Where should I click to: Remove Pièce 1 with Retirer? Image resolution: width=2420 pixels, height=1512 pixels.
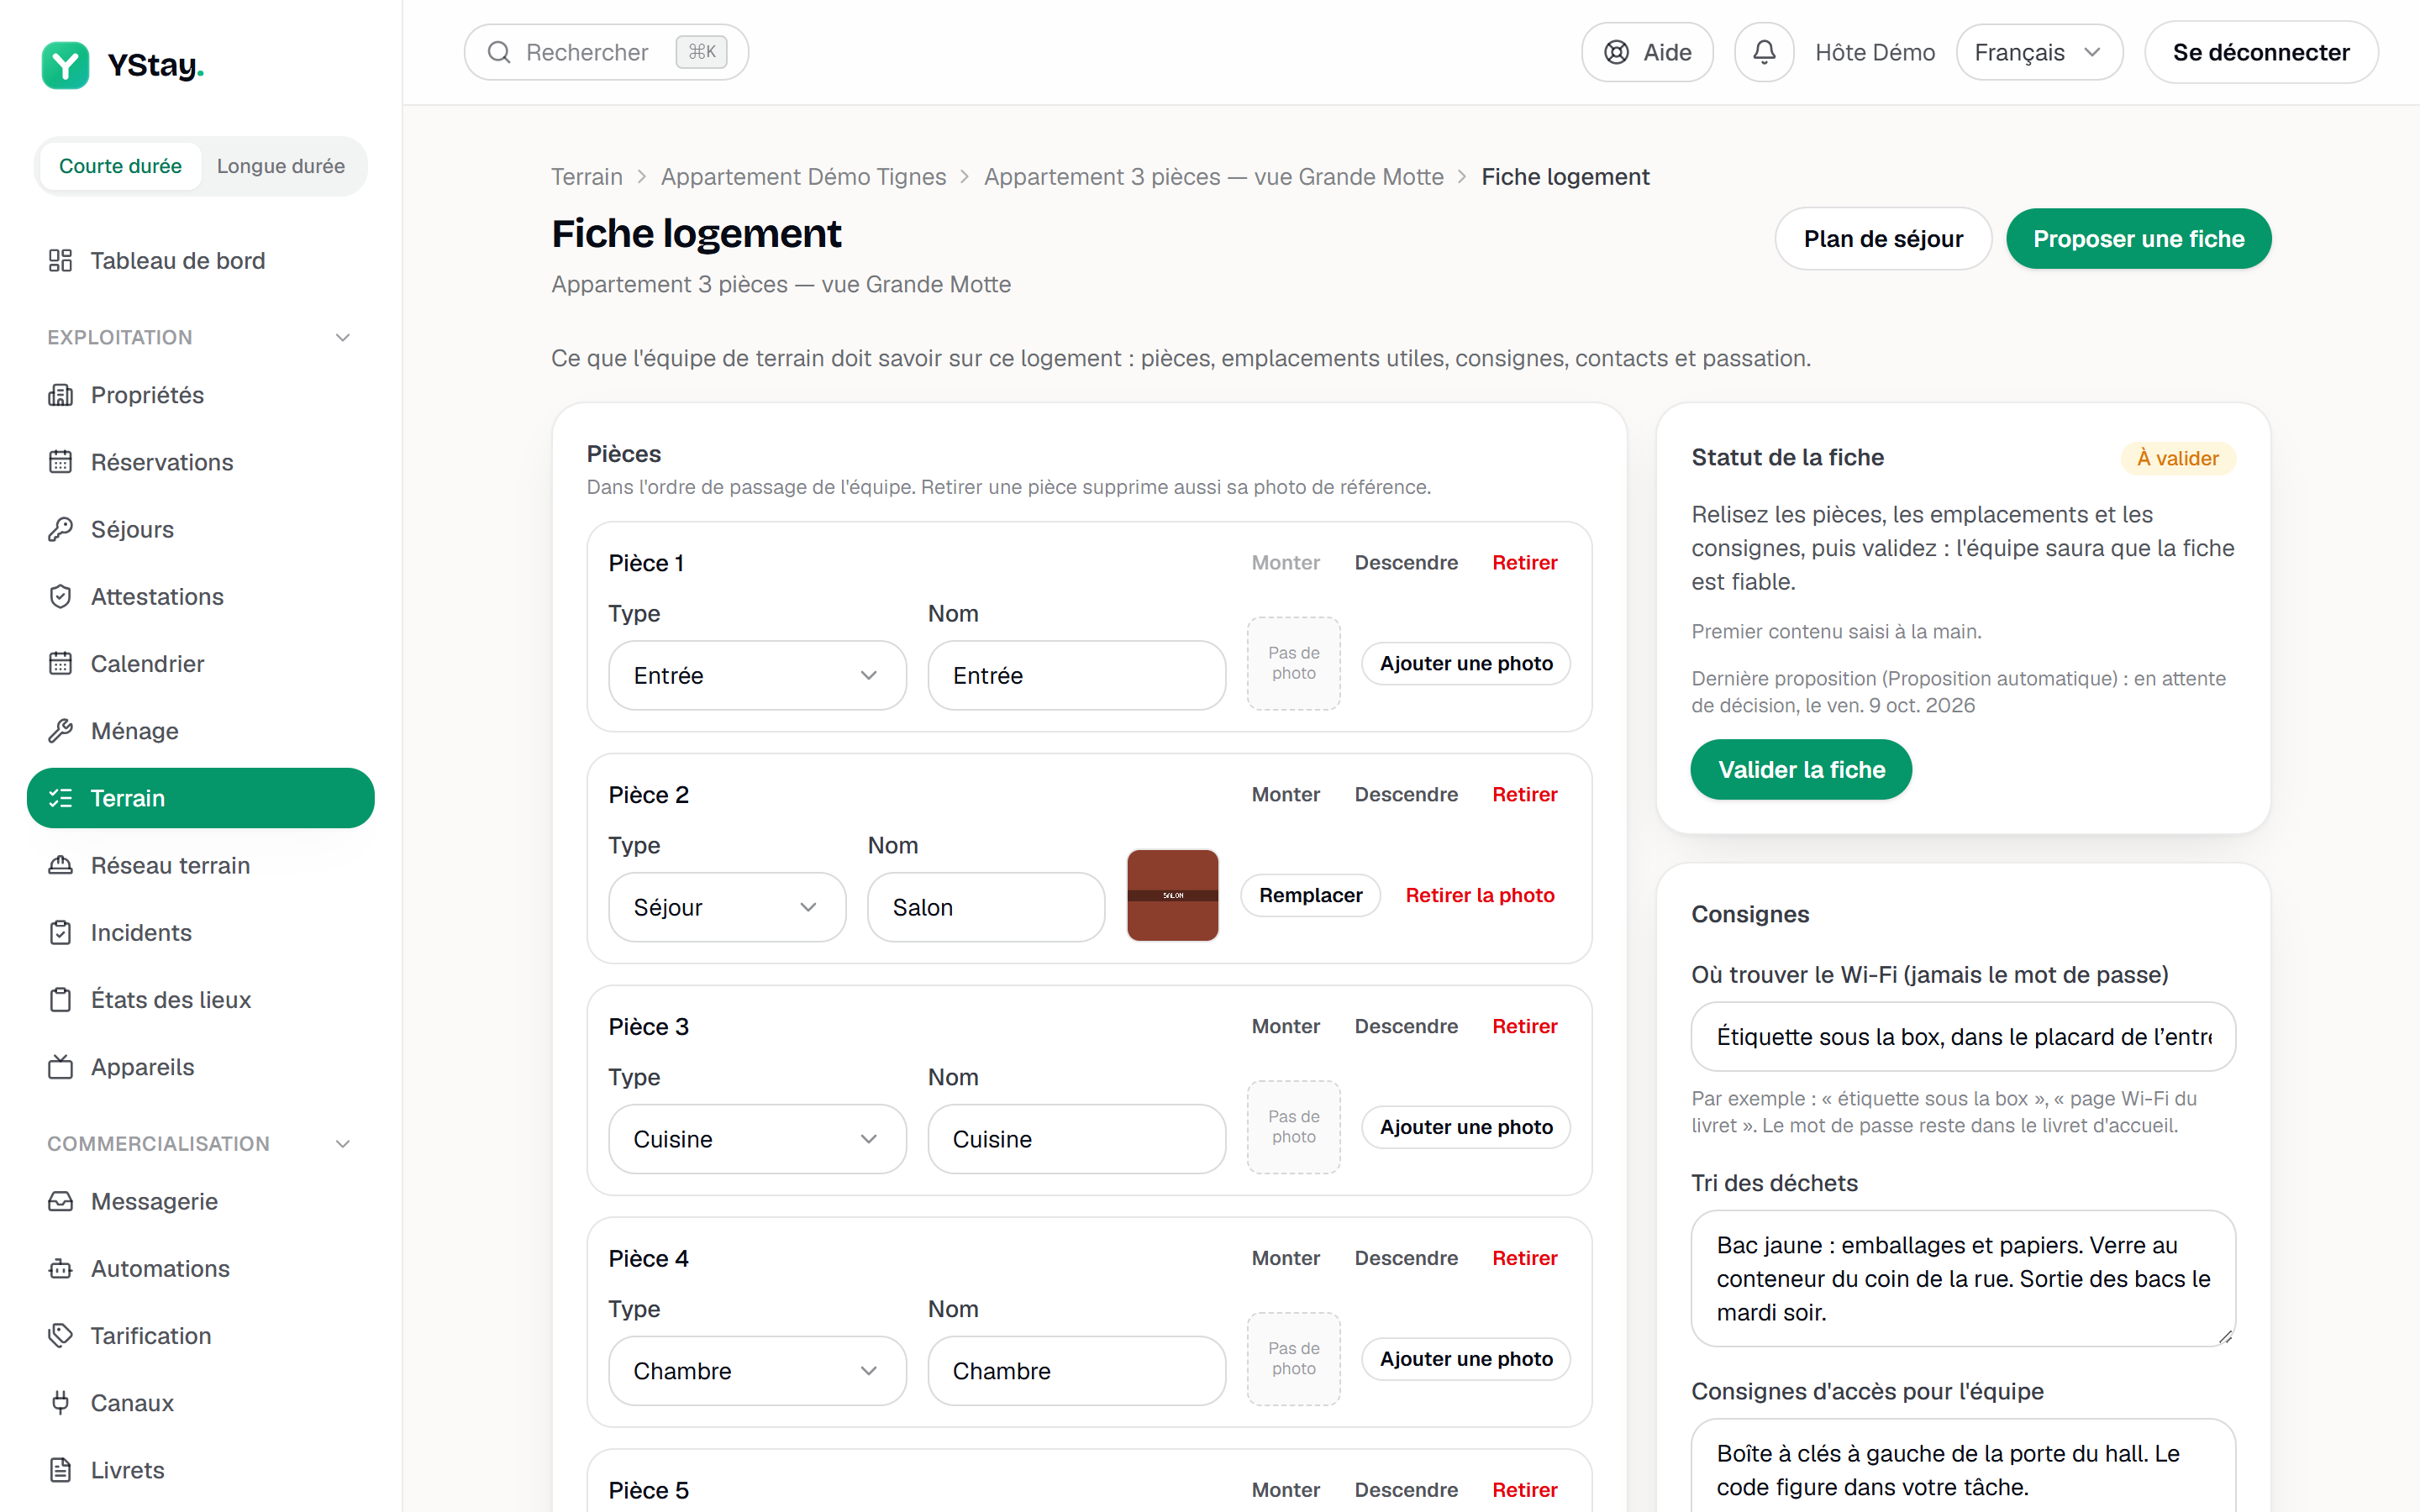(x=1525, y=563)
